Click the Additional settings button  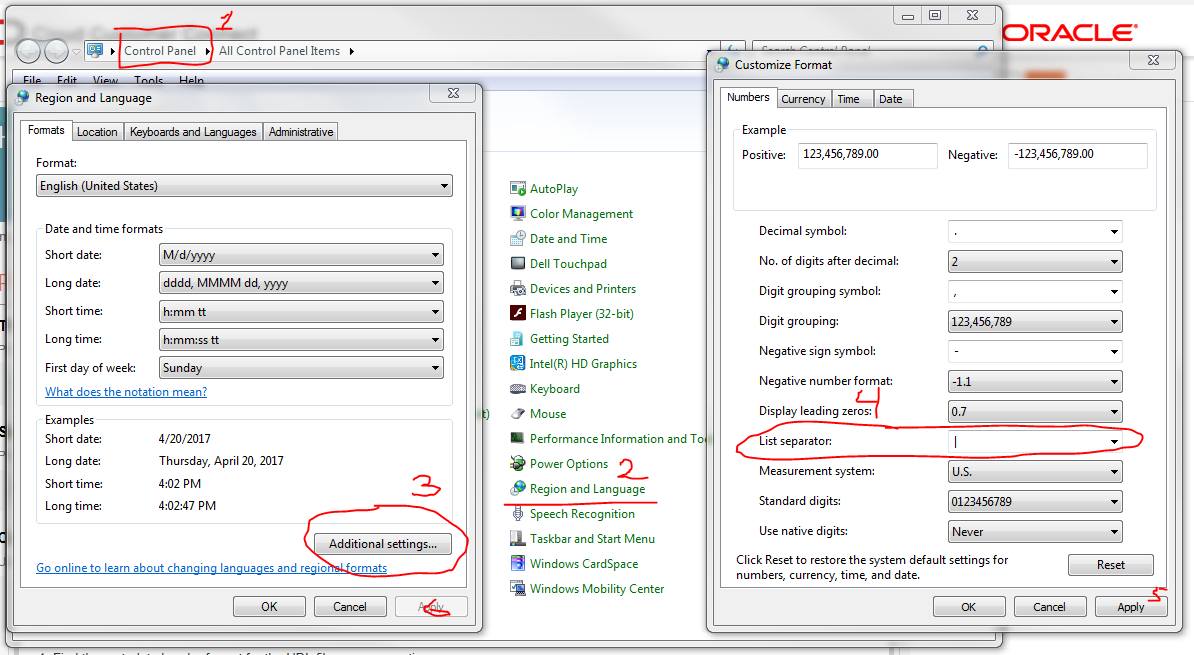pyautogui.click(x=381, y=544)
